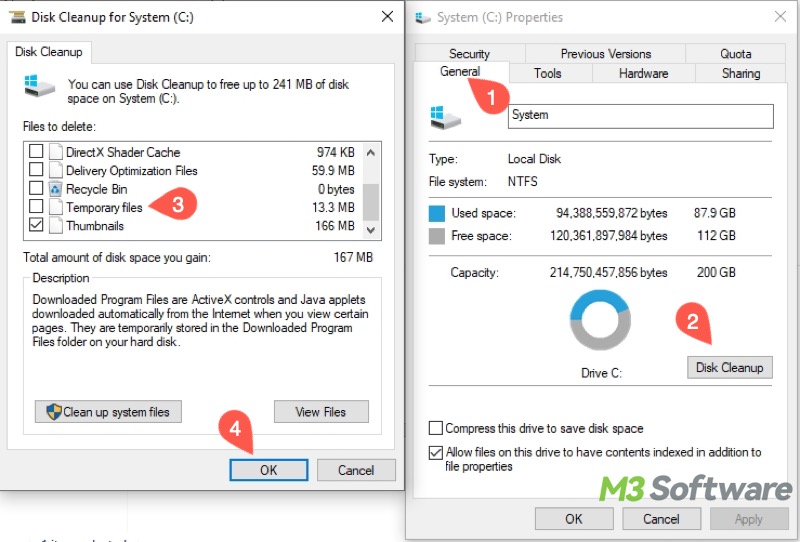Confirm Disk Cleanup with the OK button
800x542 pixels.
click(x=269, y=470)
